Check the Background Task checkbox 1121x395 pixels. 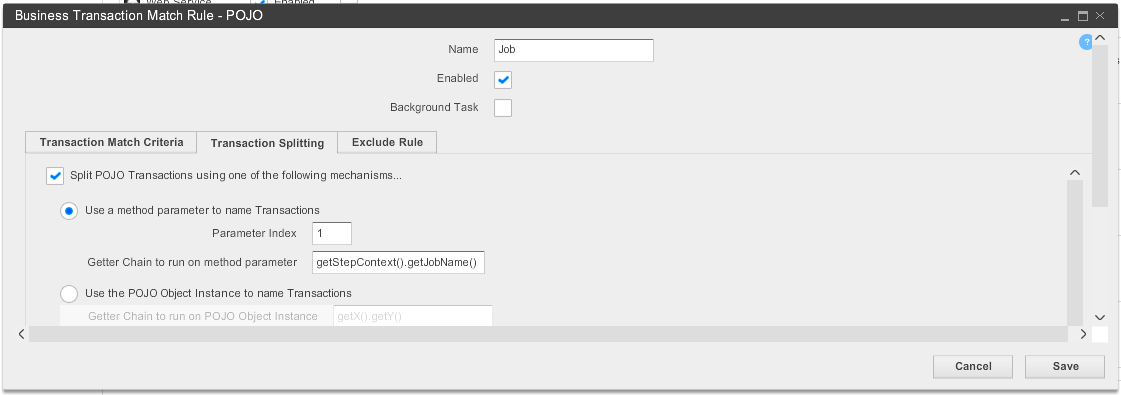pos(503,108)
